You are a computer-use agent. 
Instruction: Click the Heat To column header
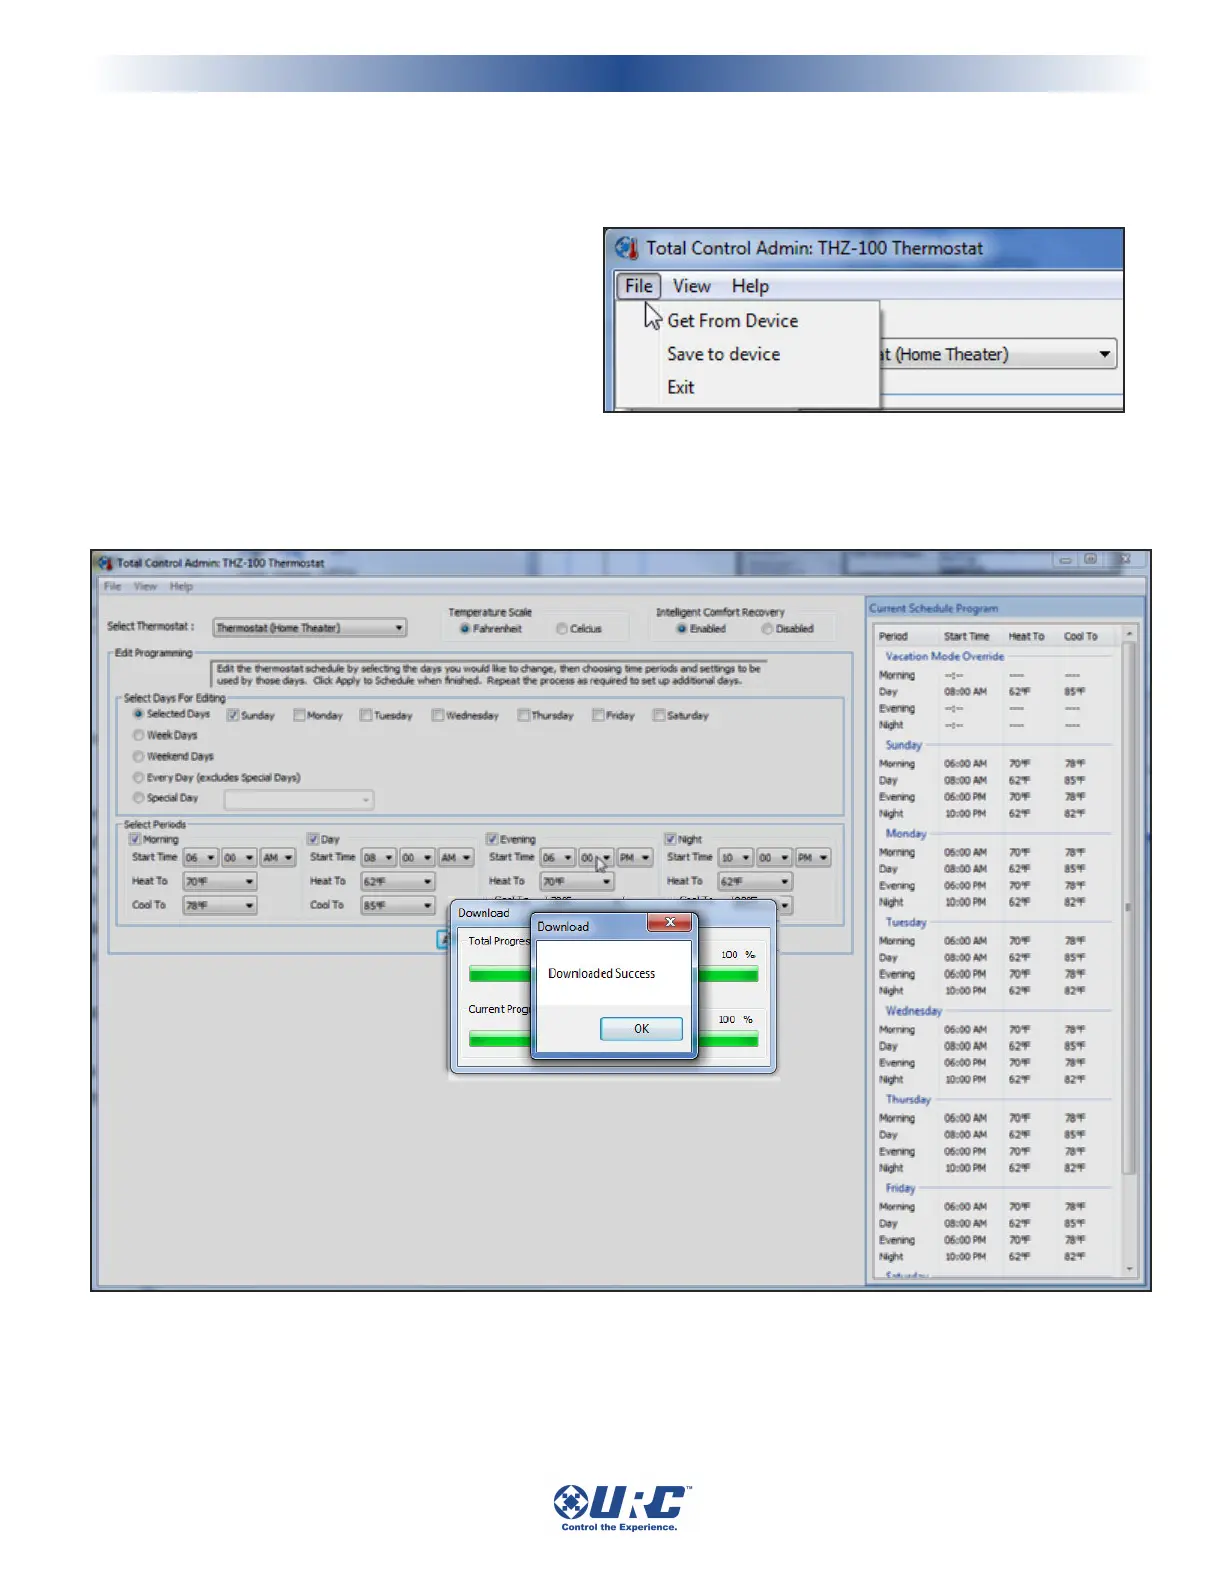[x=1026, y=636]
